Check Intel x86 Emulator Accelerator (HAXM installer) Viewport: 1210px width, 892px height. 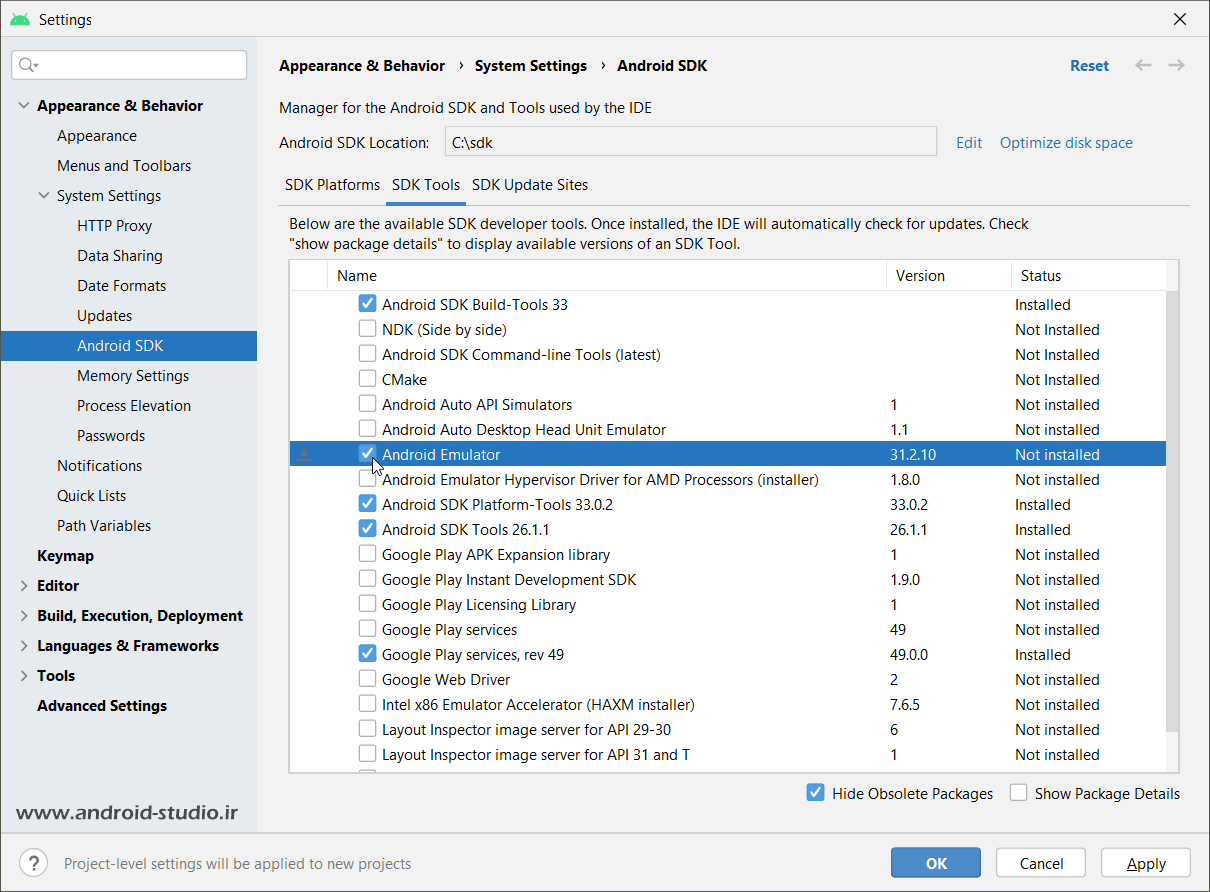coord(367,704)
